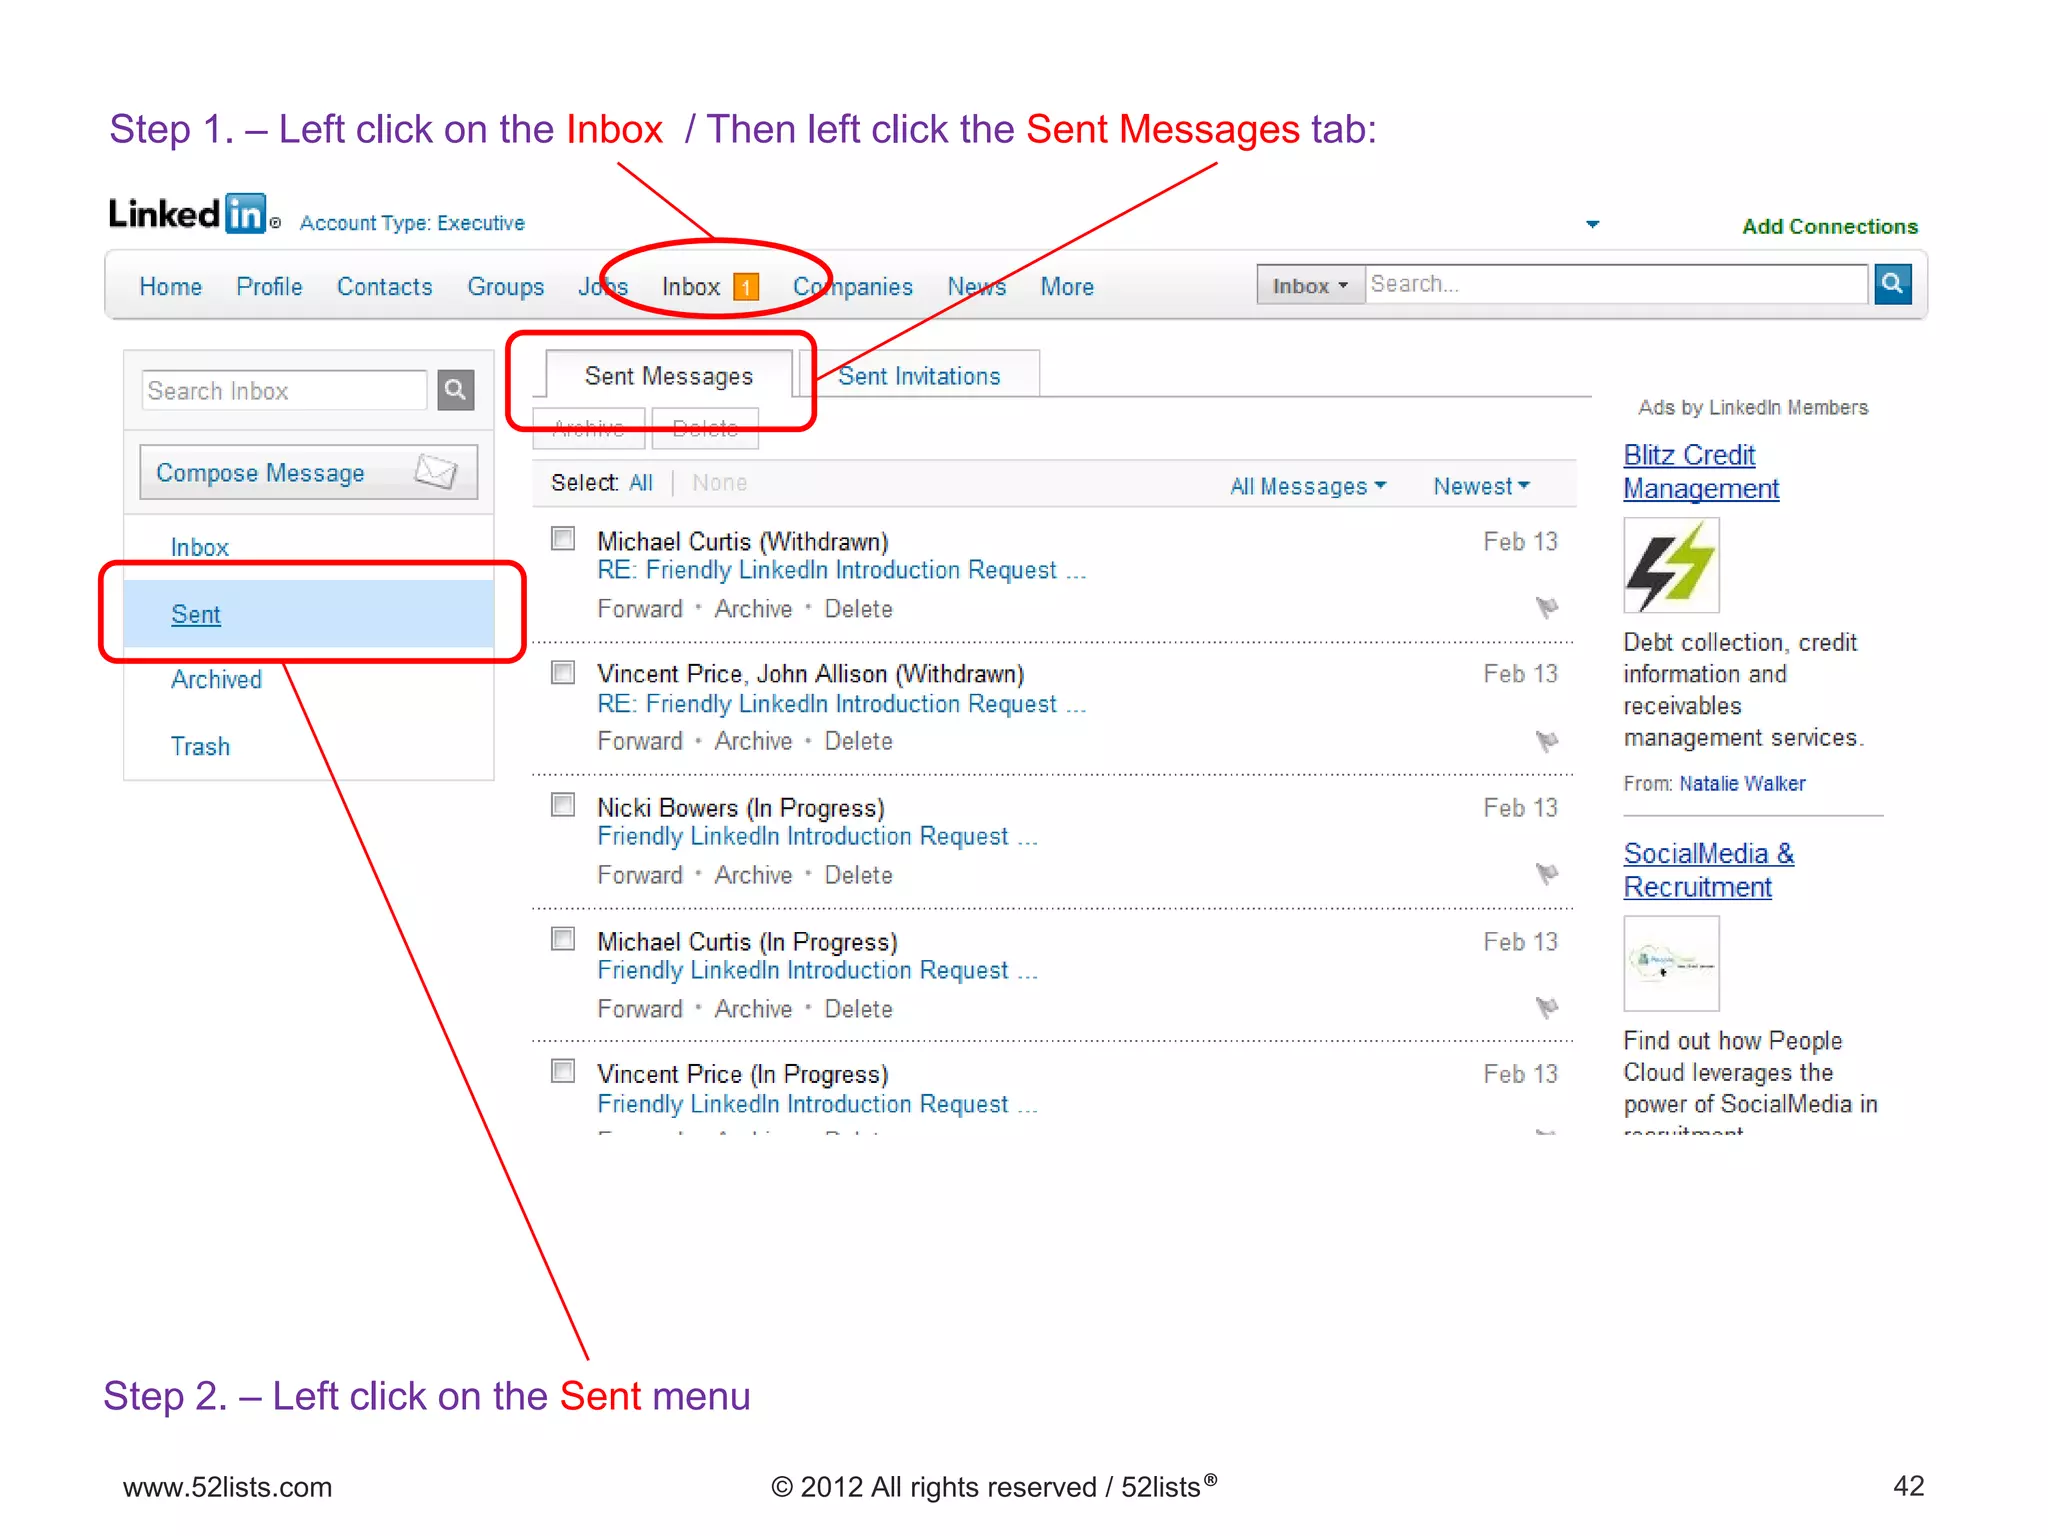Viewport: 2048px width, 1536px height.
Task: Click flag icon on first Michael Curtis Withdrawn message
Action: 1546,607
